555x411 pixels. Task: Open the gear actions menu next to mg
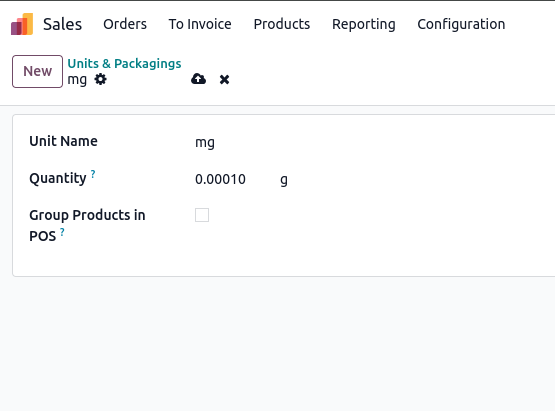point(101,79)
